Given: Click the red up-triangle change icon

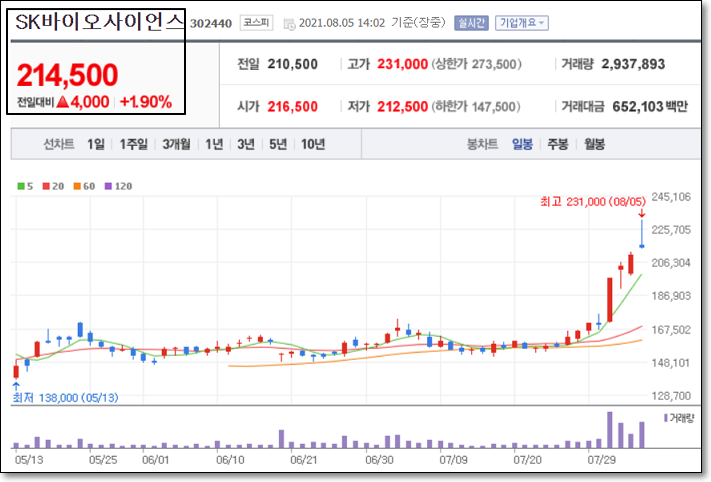Looking at the screenshot, I should point(63,102).
